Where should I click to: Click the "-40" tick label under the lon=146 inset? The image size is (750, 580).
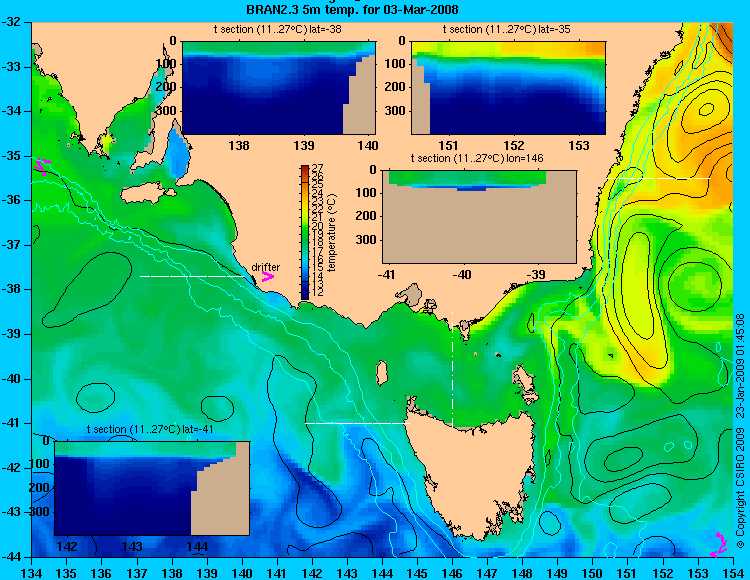pos(462,274)
